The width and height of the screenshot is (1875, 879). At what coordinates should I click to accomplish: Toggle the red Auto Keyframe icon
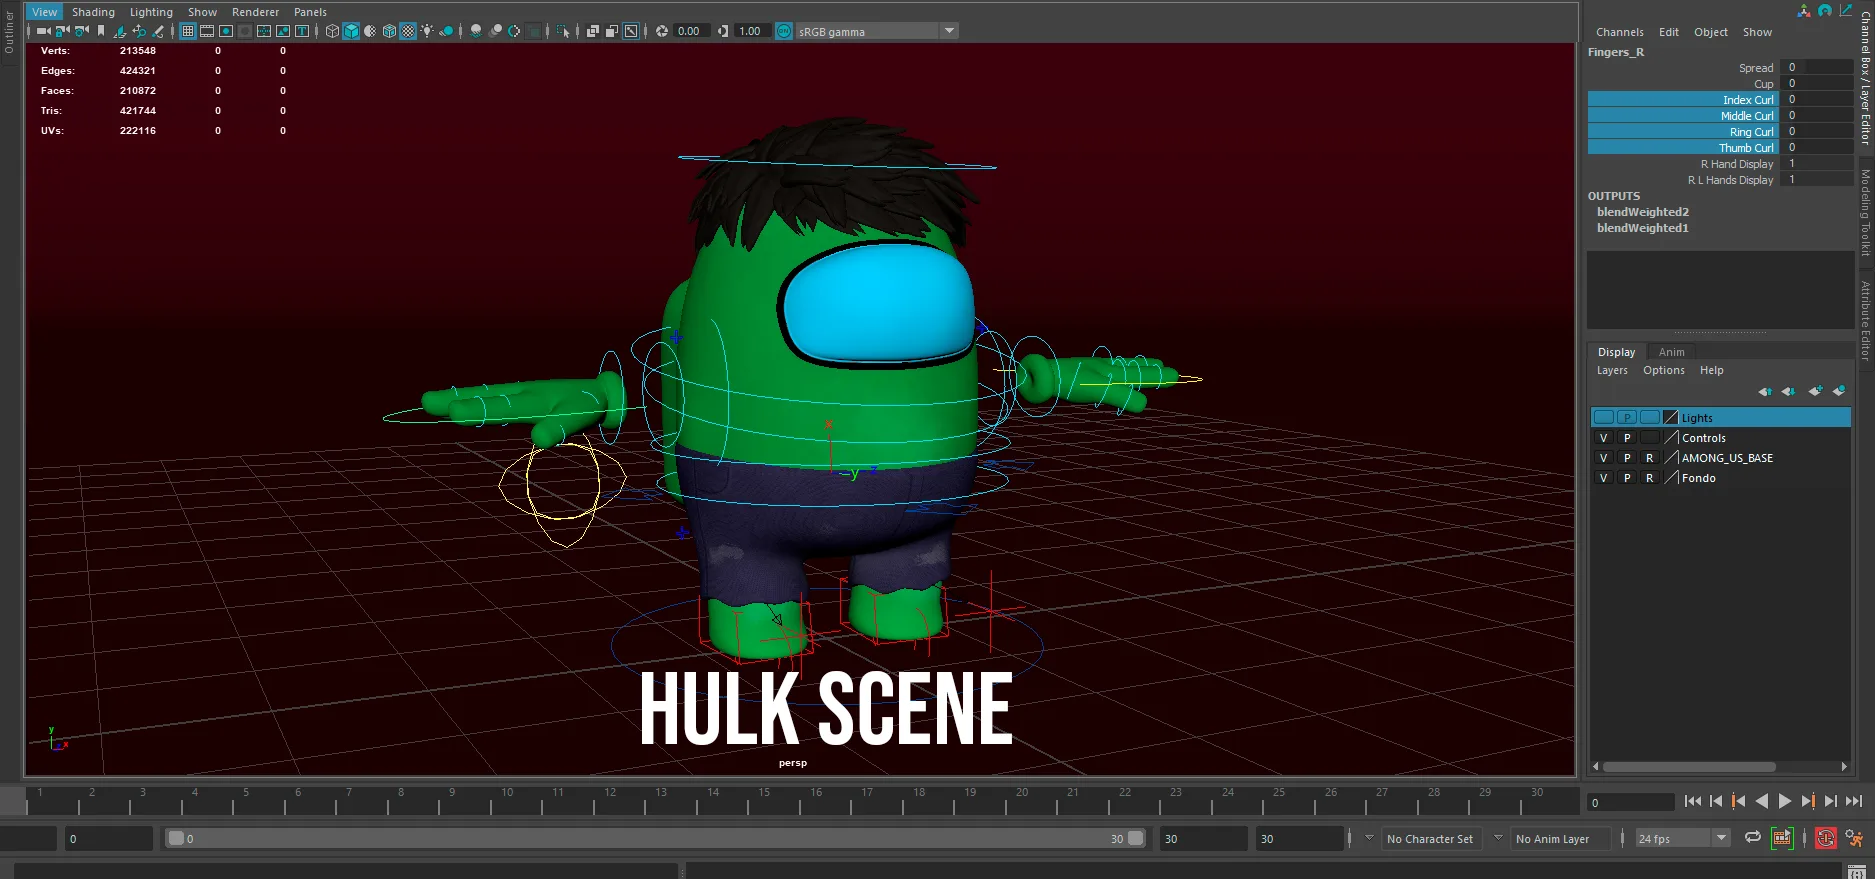coord(1826,838)
